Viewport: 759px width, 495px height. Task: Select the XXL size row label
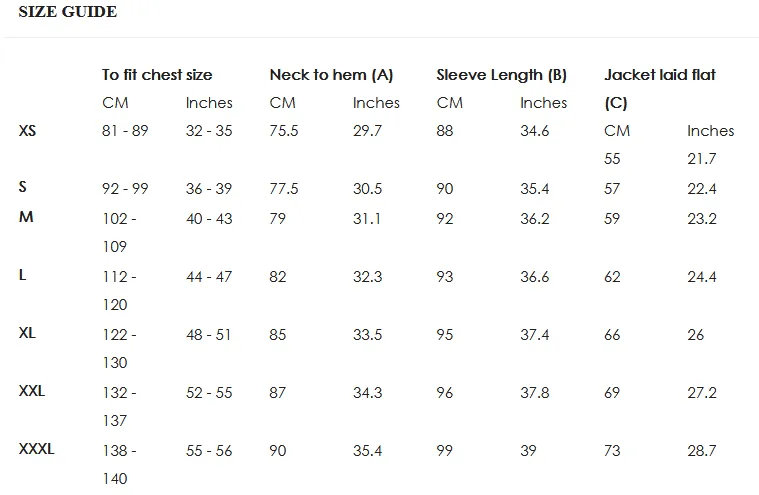(x=32, y=391)
